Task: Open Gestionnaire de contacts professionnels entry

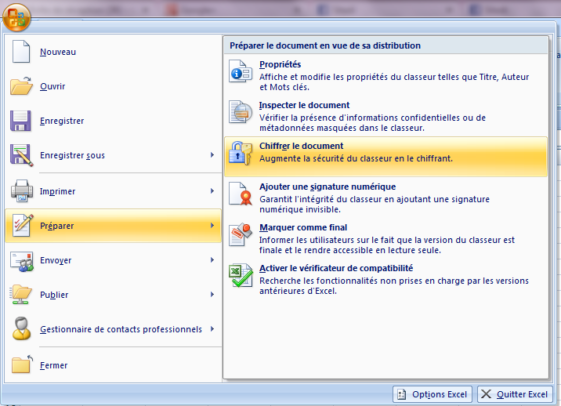Action: (113, 329)
